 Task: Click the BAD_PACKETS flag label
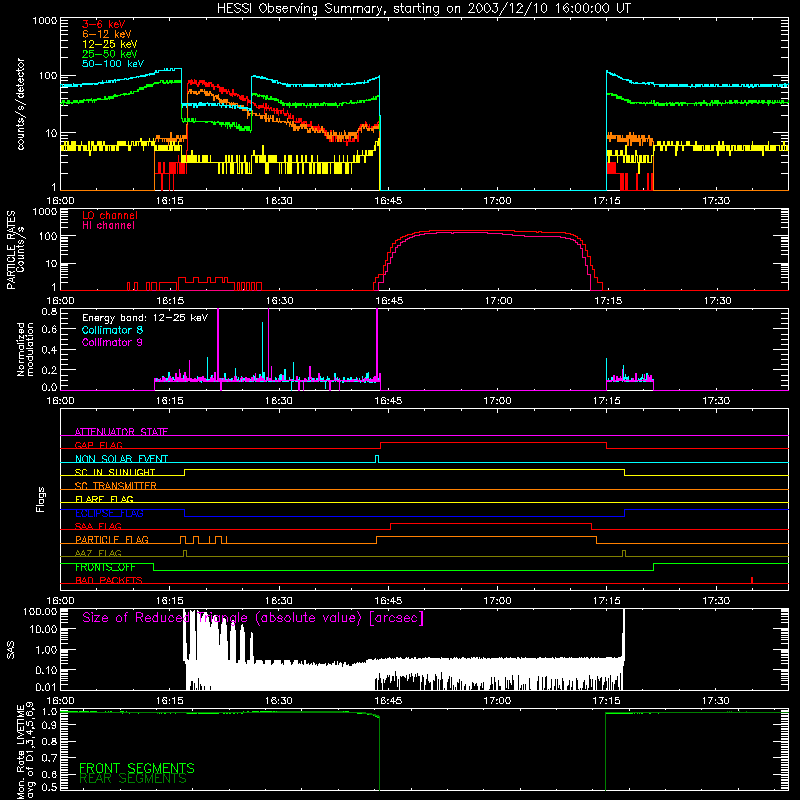coord(109,580)
